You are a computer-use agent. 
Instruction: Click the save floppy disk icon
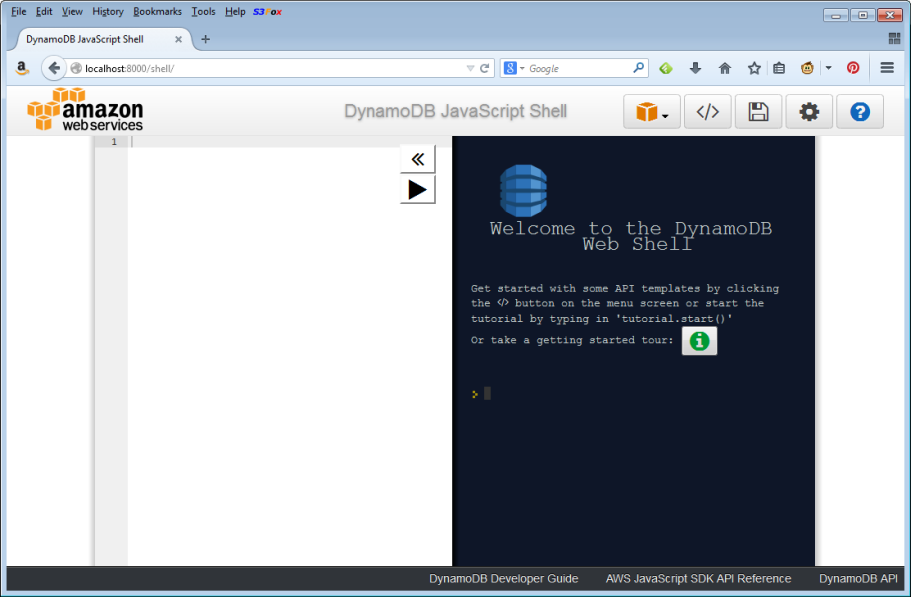tap(758, 112)
